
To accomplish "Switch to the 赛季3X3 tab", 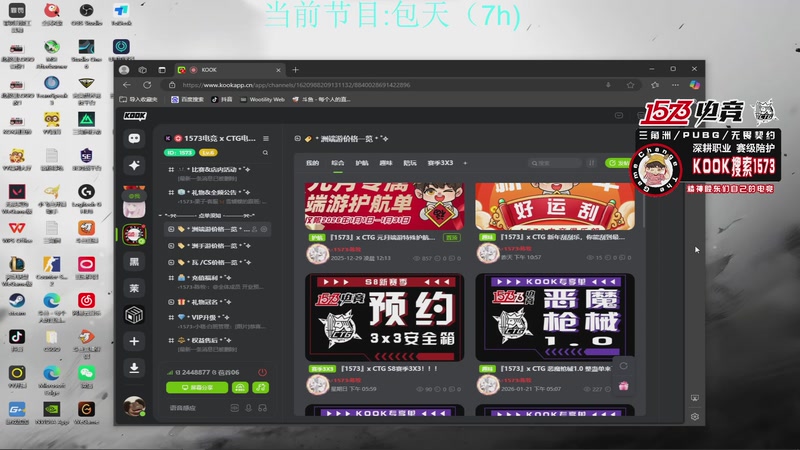I will click(x=440, y=163).
